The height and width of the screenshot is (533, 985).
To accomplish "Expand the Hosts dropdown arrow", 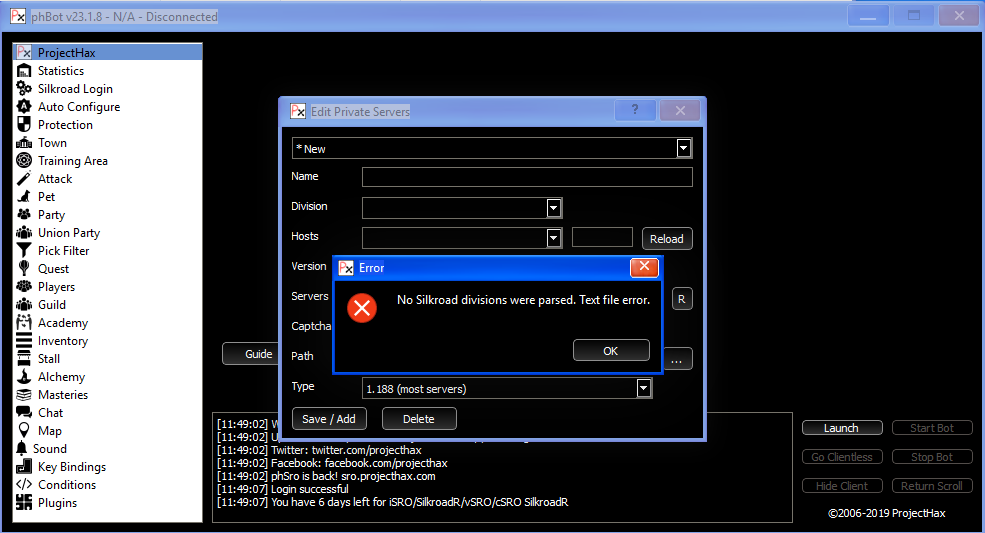I will tap(554, 237).
